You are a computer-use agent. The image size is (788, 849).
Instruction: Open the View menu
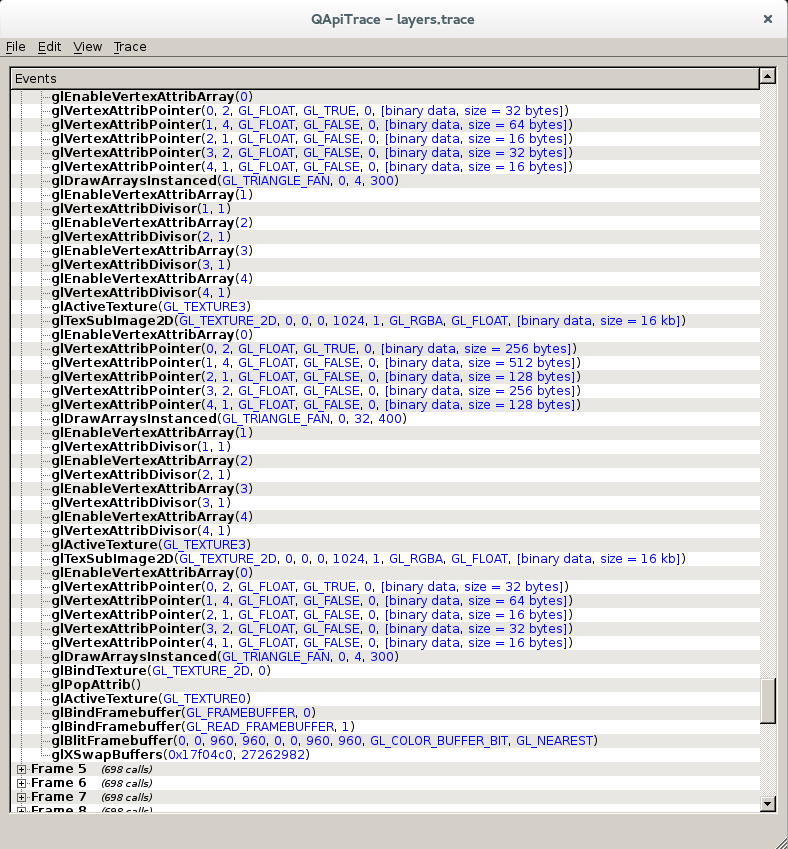(x=88, y=47)
